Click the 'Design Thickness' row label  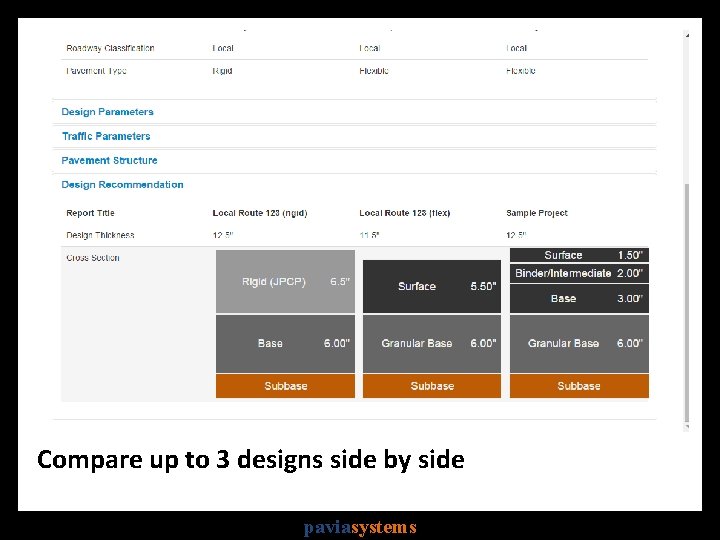click(100, 235)
